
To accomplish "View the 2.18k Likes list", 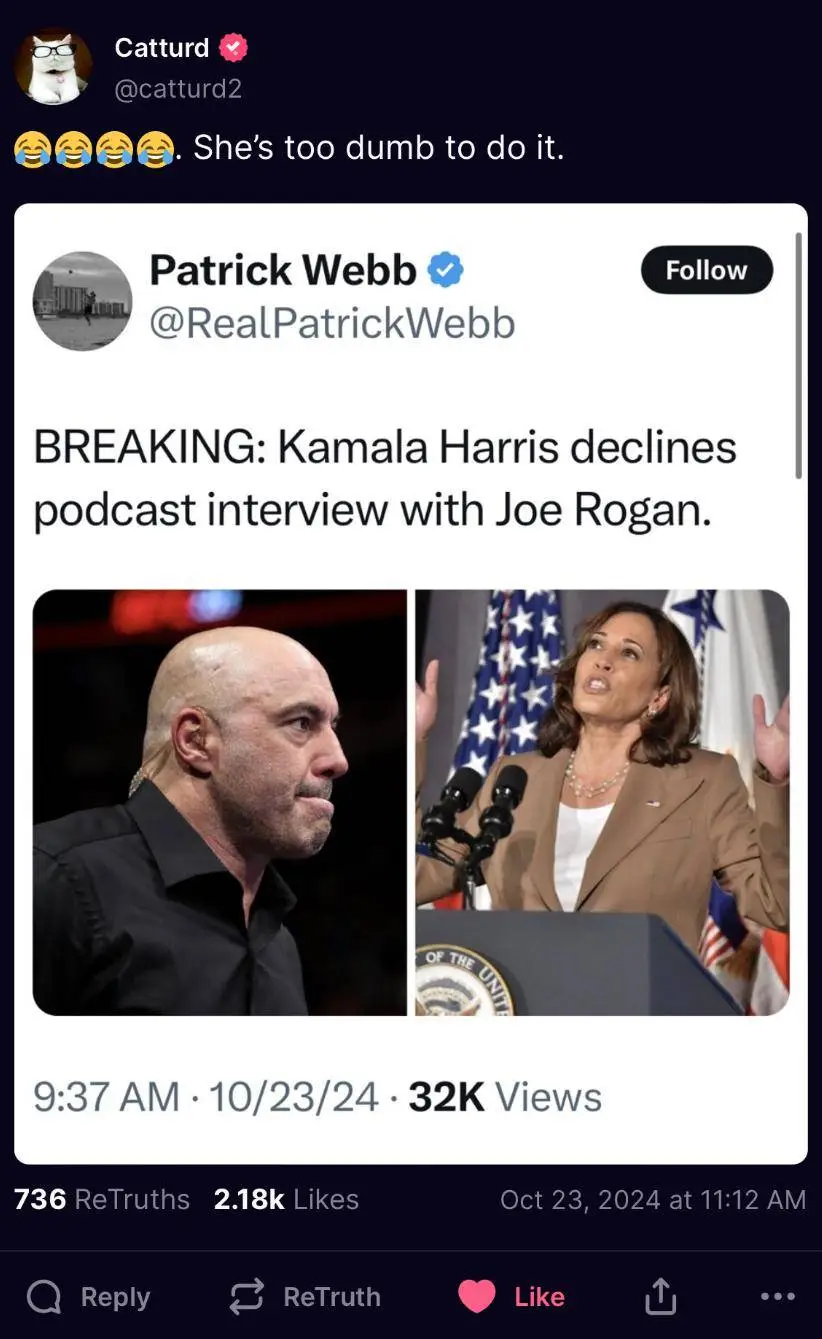I will coord(286,1199).
